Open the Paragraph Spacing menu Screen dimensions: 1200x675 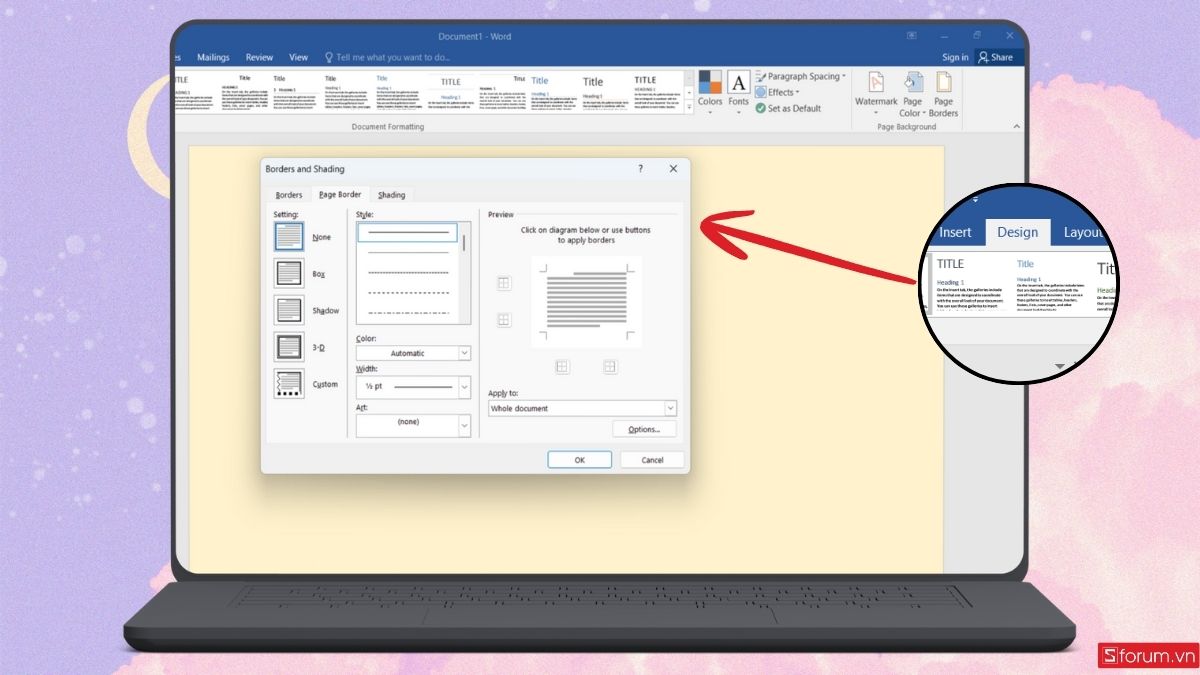(x=800, y=76)
